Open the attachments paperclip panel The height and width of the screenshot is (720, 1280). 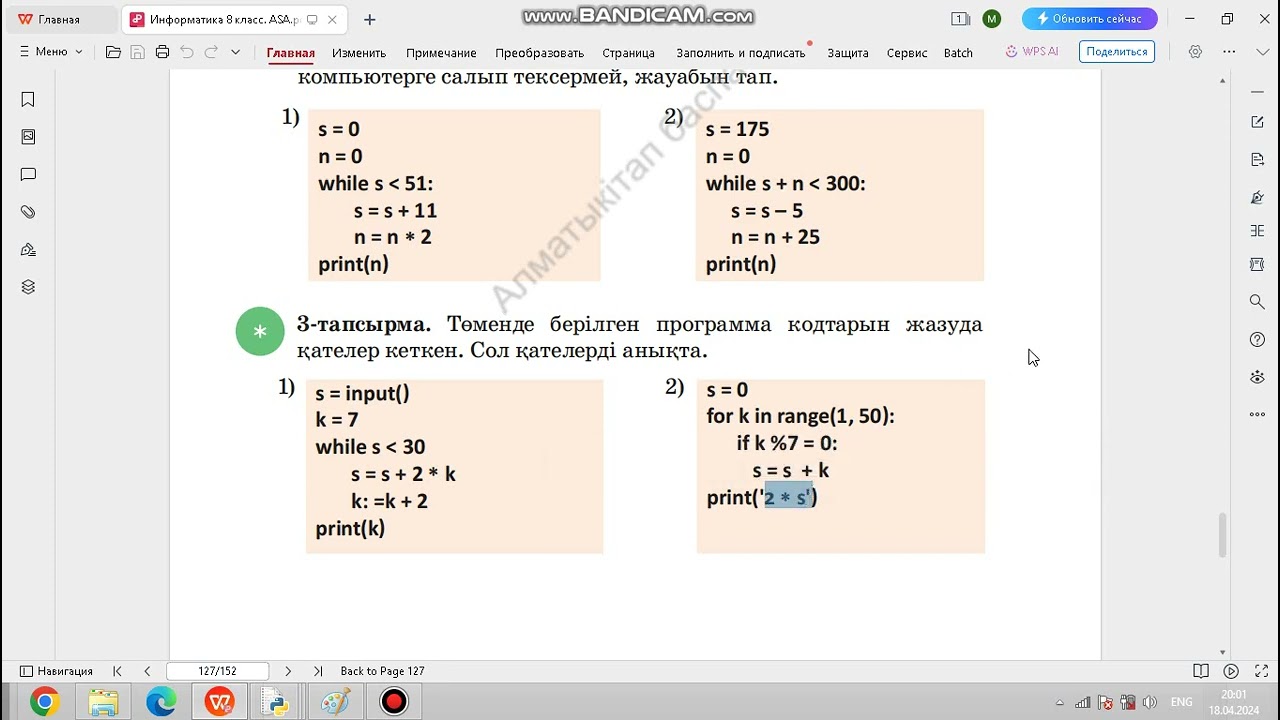(28, 212)
